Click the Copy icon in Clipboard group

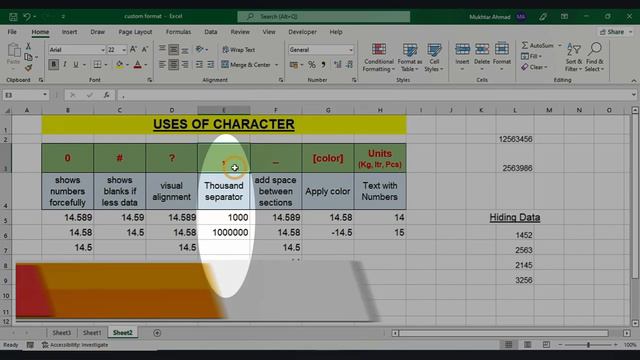click(x=28, y=57)
